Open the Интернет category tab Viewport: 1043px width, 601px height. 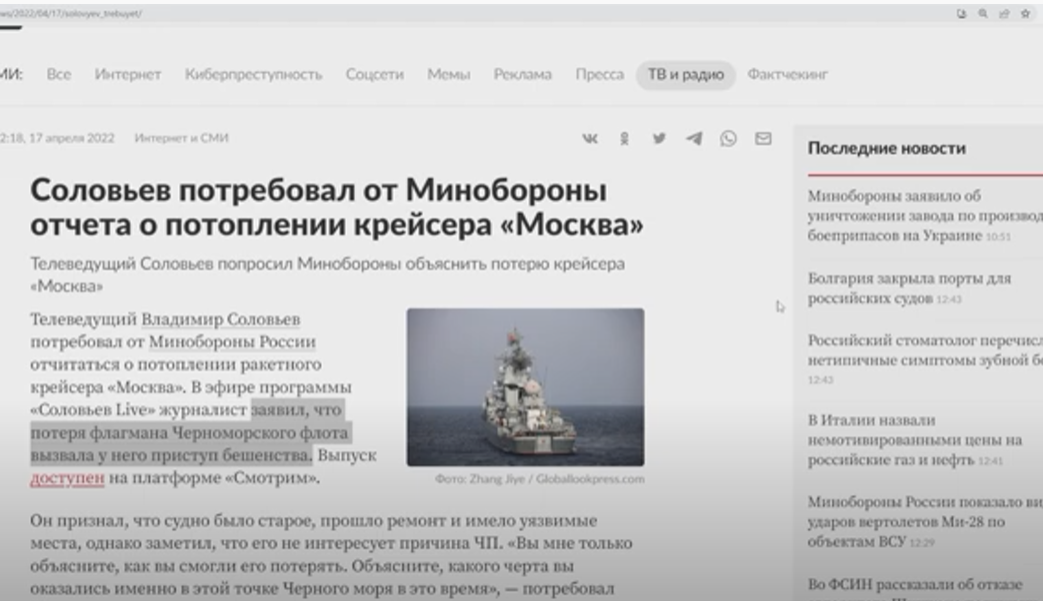[x=128, y=75]
